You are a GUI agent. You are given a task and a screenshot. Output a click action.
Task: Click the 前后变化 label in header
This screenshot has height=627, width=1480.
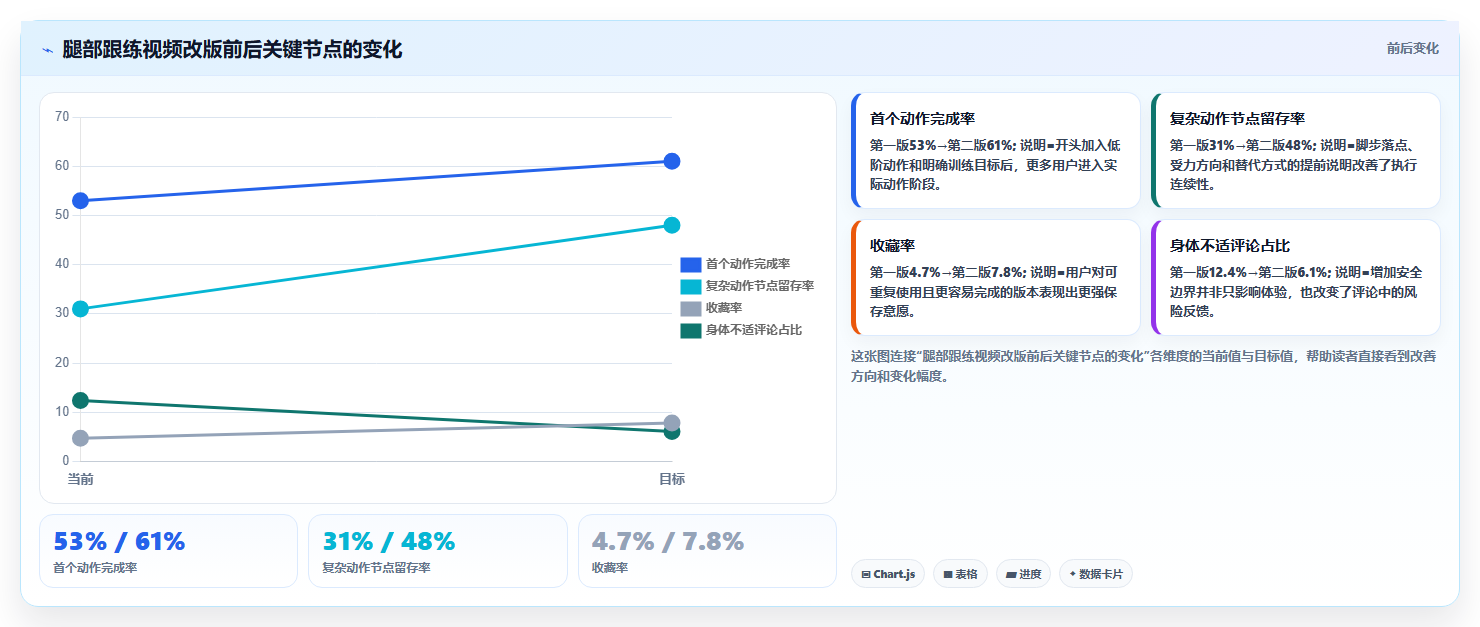(x=1413, y=48)
